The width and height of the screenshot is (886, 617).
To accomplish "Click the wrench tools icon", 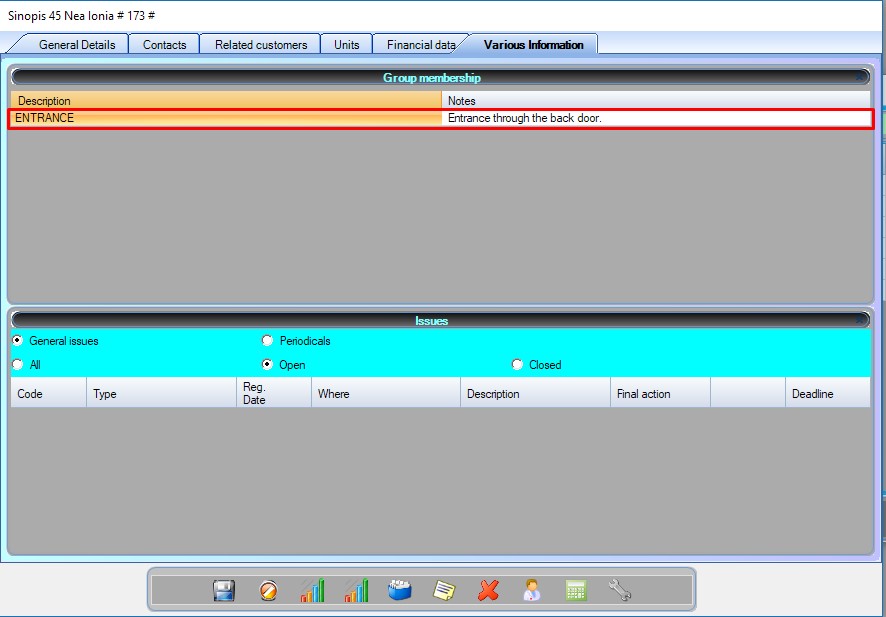I will (619, 591).
